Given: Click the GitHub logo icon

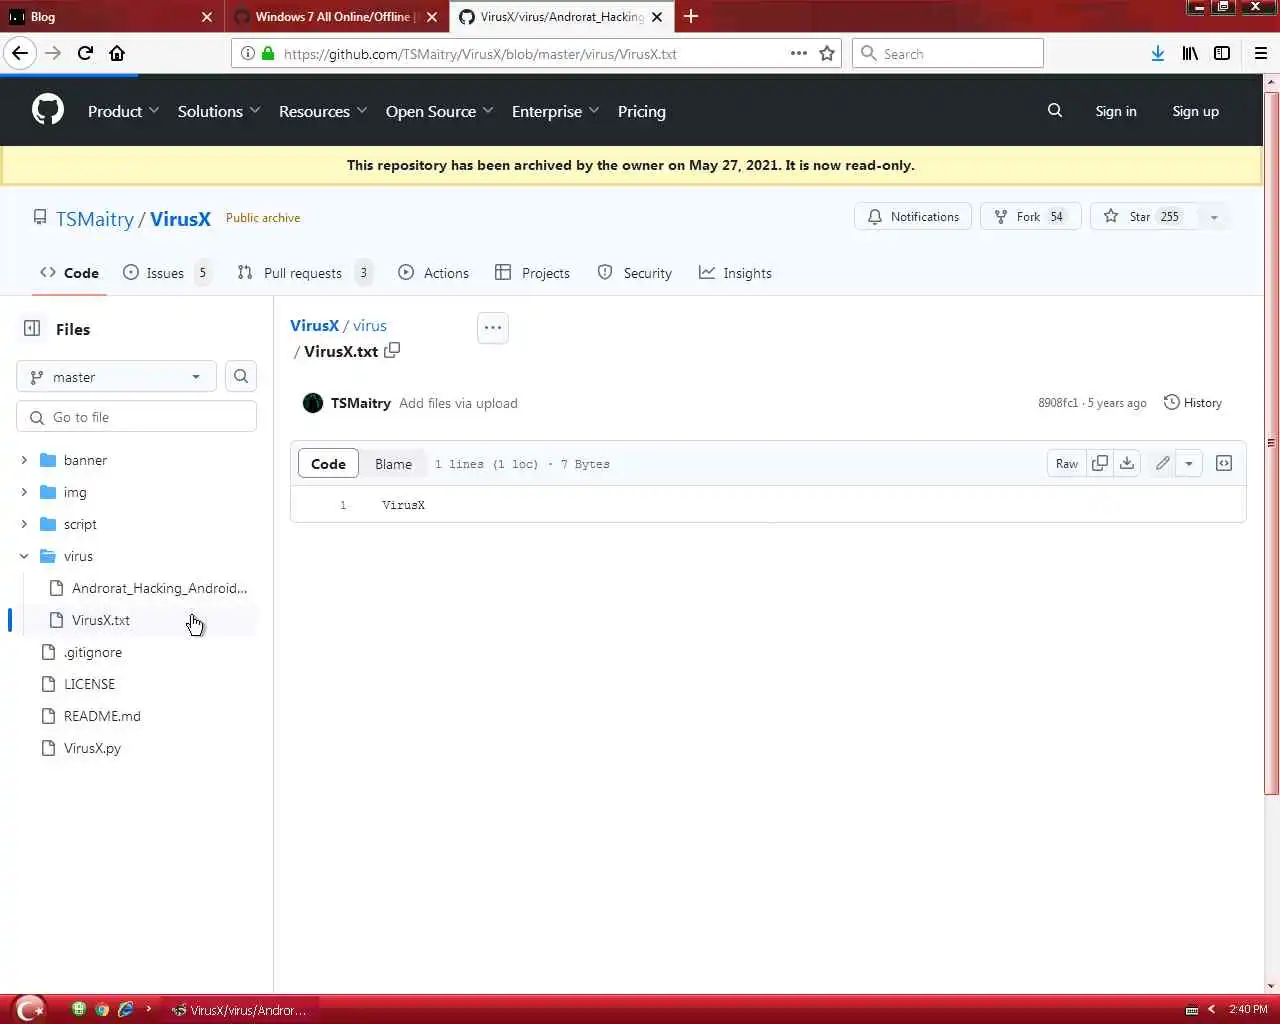Looking at the screenshot, I should click(x=48, y=110).
